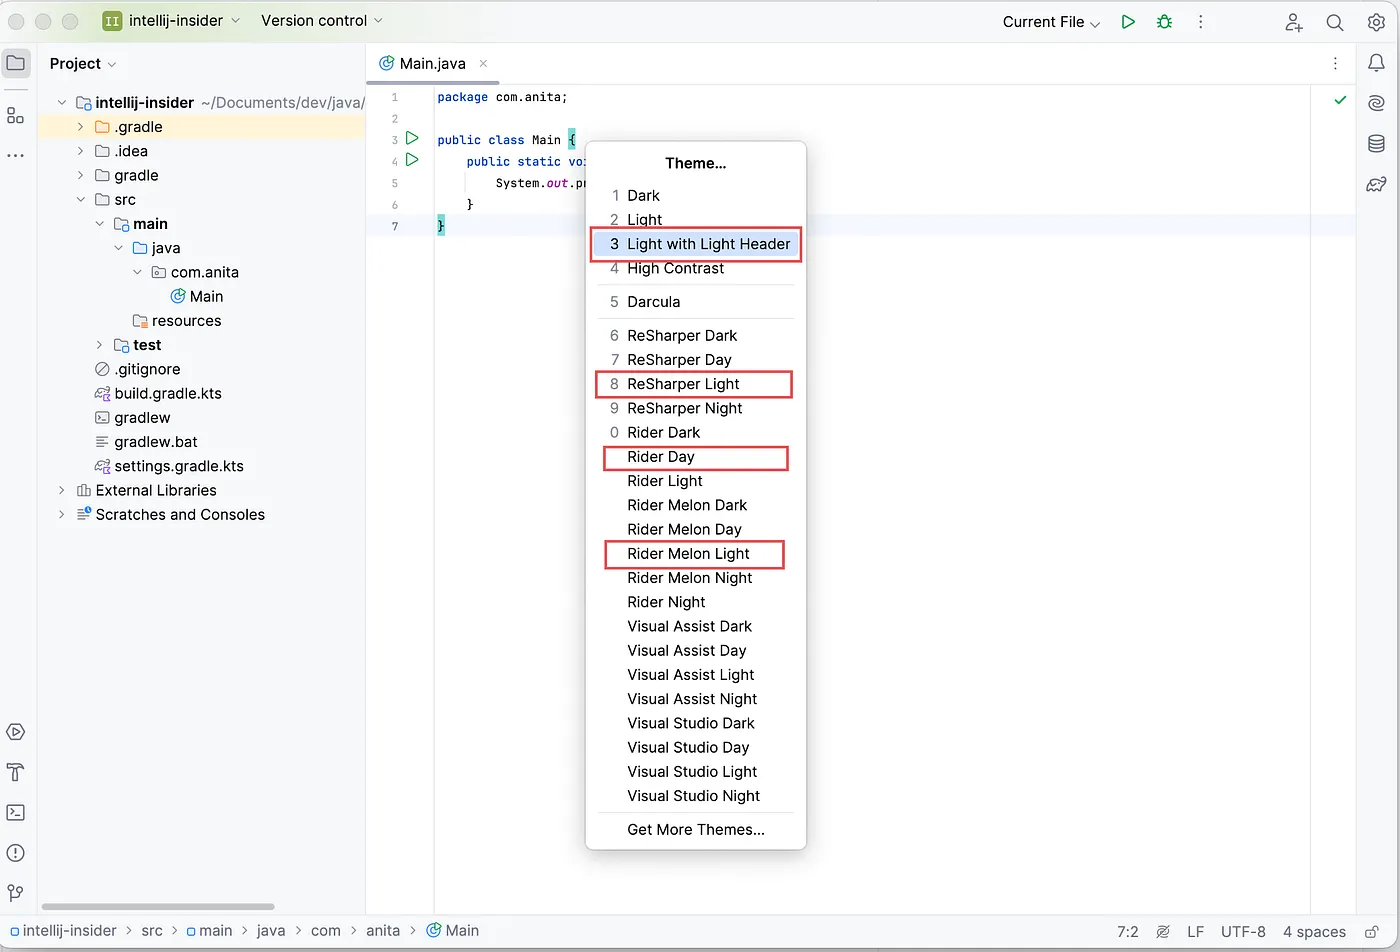Open Code With Me add-user icon
Viewport: 1400px width, 952px height.
[x=1294, y=22]
